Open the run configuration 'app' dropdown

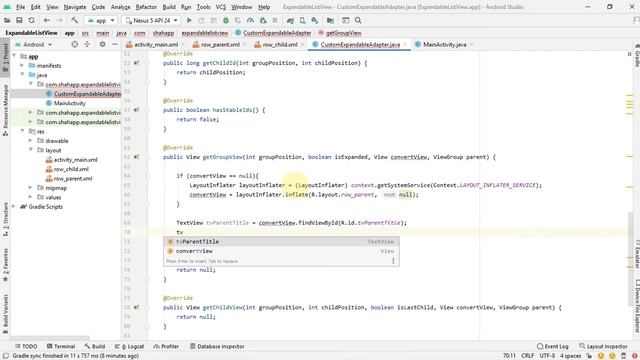coord(101,20)
